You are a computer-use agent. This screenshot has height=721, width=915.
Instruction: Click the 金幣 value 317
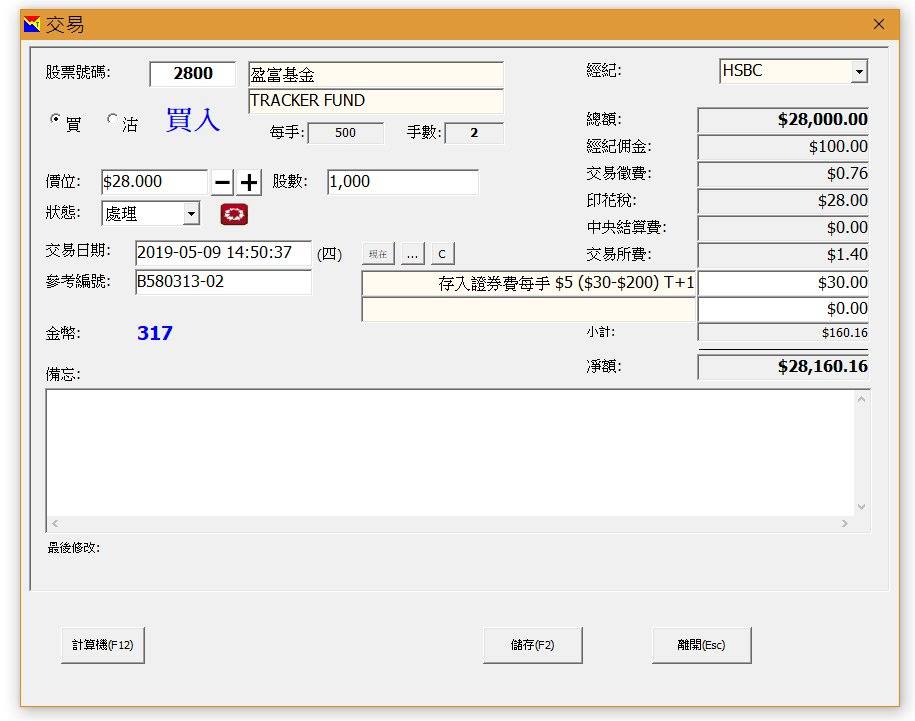tap(155, 334)
